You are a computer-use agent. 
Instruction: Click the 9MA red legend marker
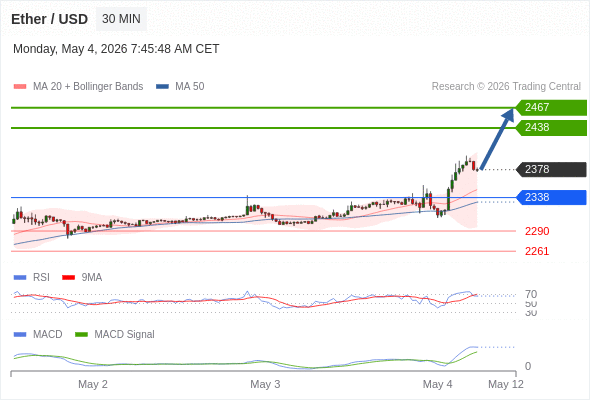(68, 278)
